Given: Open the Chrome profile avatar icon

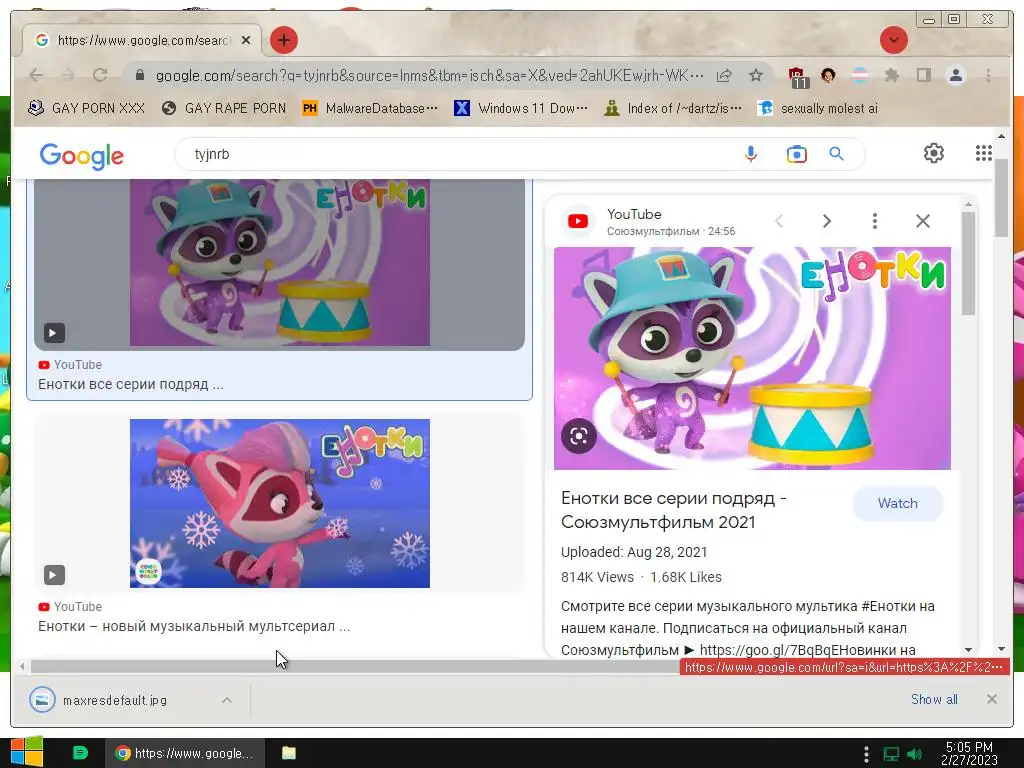Looking at the screenshot, I should tap(955, 76).
